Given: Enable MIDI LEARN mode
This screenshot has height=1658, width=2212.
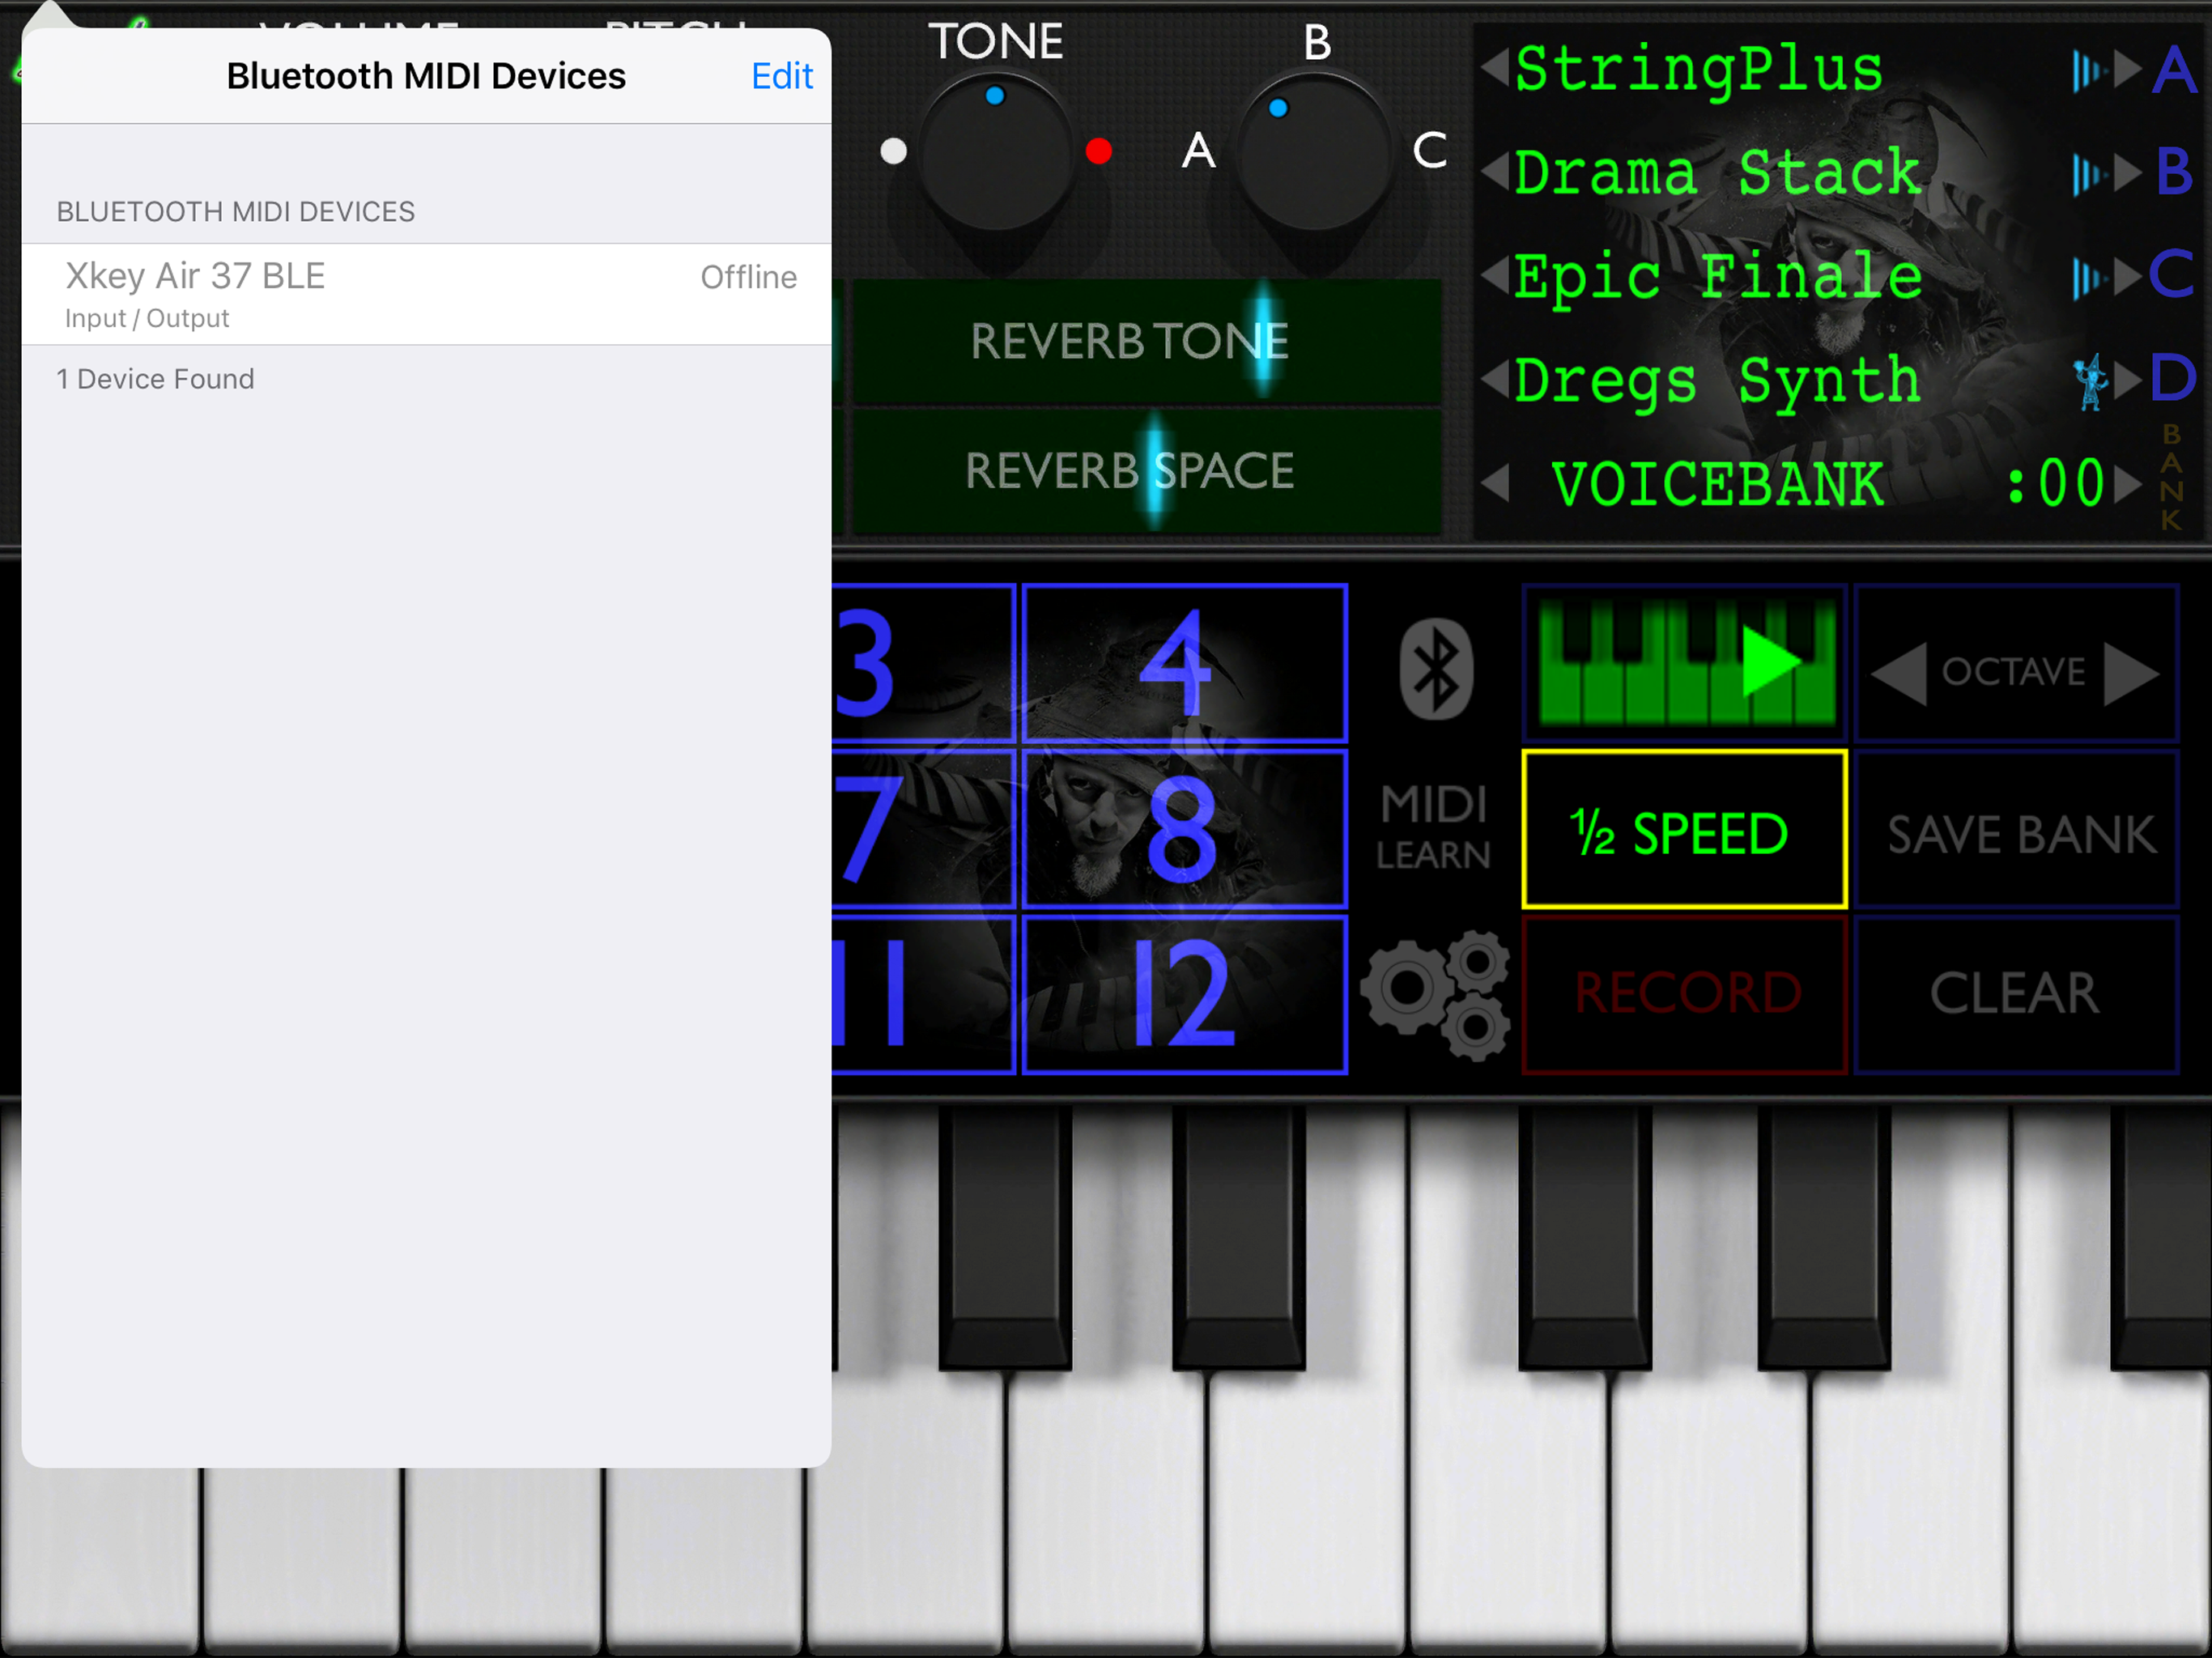Looking at the screenshot, I should coord(1434,828).
